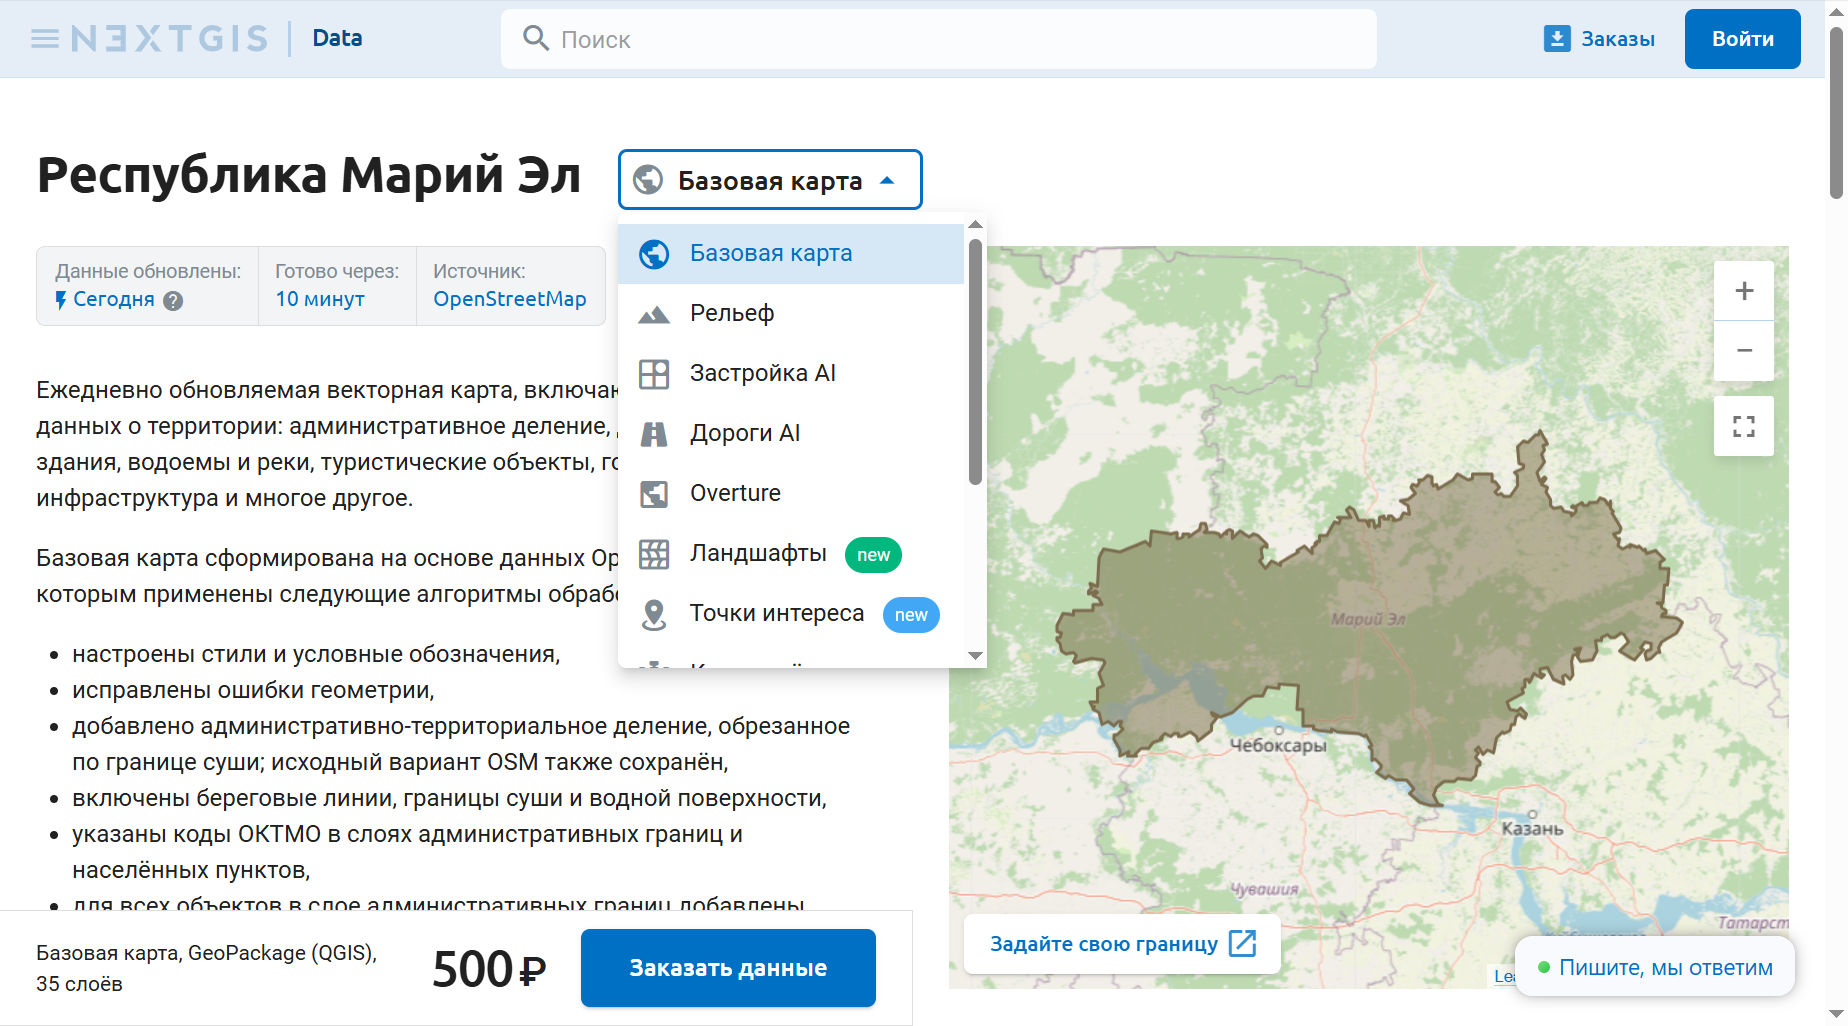
Task: Click the 500 ₽ price text
Action: click(x=489, y=968)
